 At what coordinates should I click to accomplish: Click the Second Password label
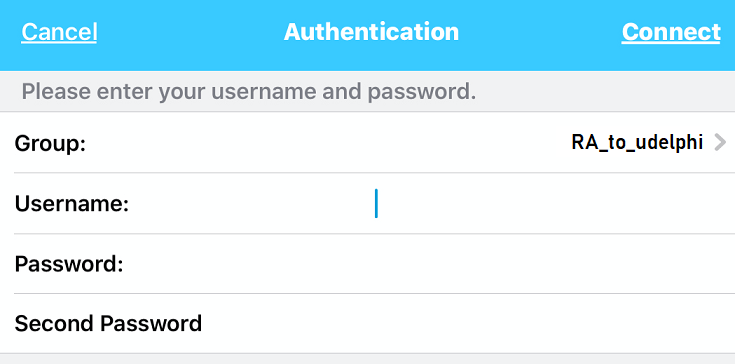[x=108, y=324]
